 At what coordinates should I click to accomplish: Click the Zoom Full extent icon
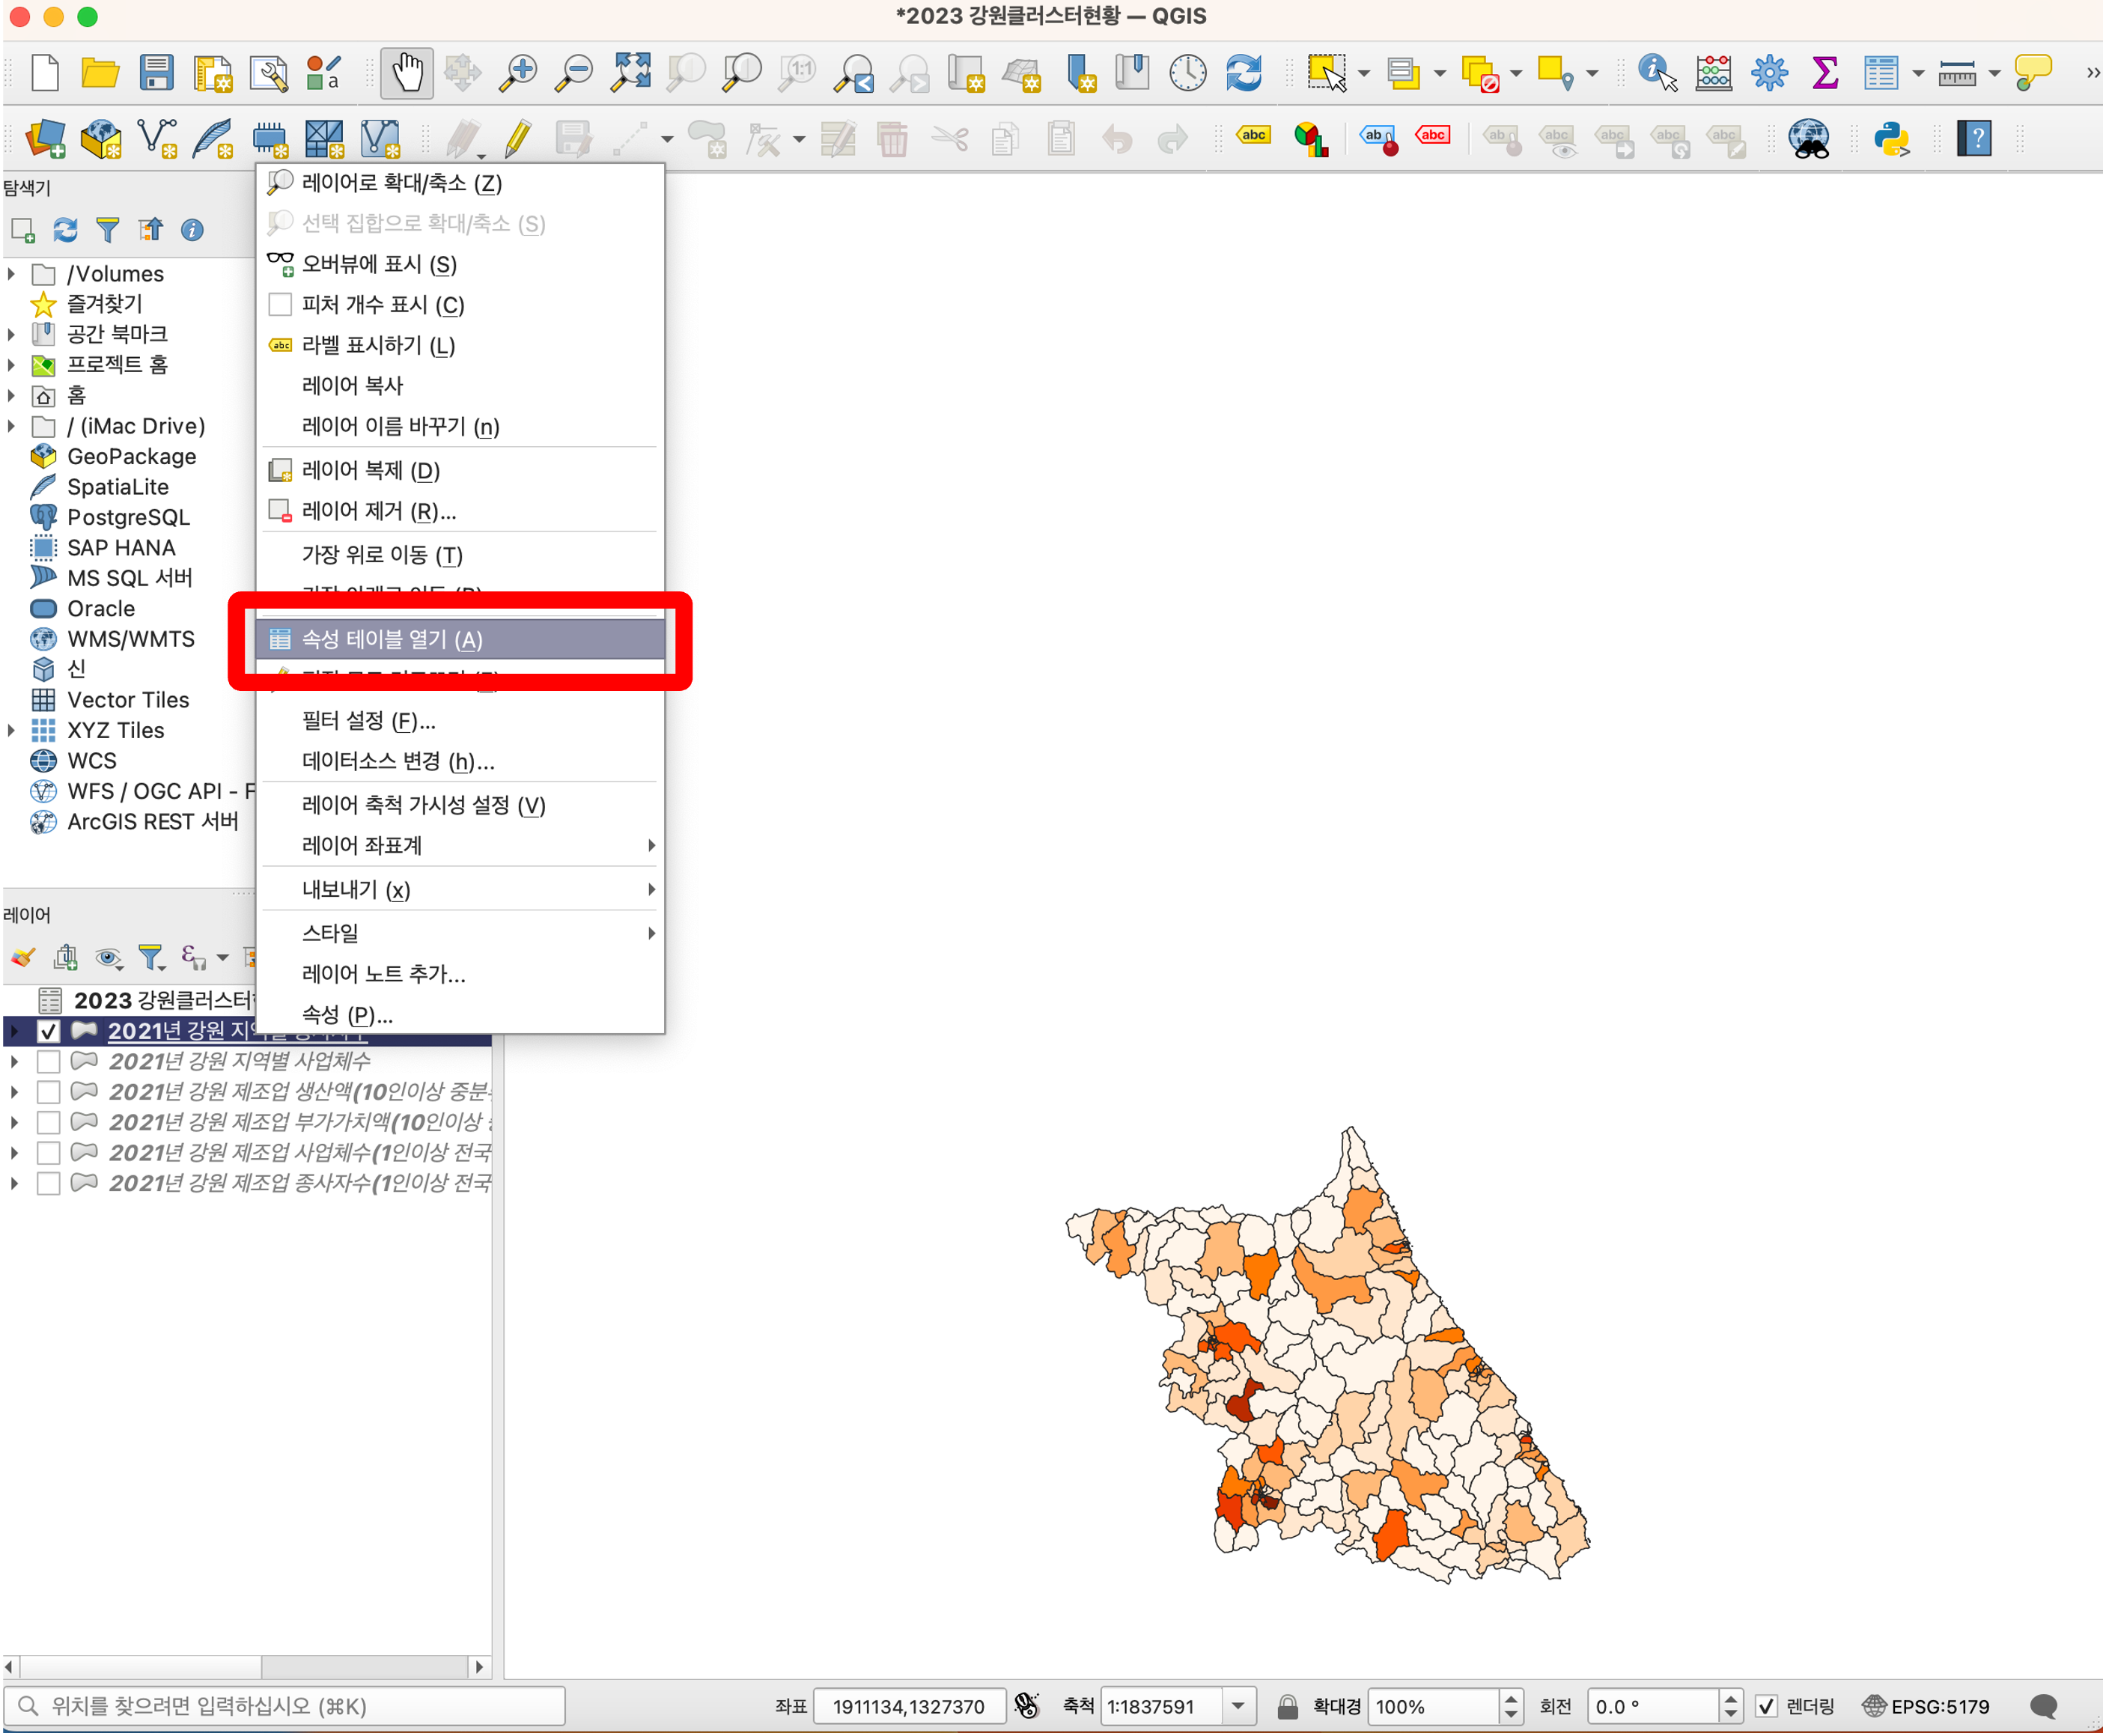[x=631, y=73]
